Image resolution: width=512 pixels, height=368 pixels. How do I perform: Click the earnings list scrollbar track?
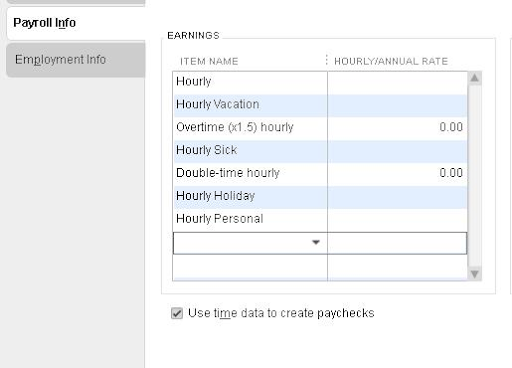pos(475,176)
